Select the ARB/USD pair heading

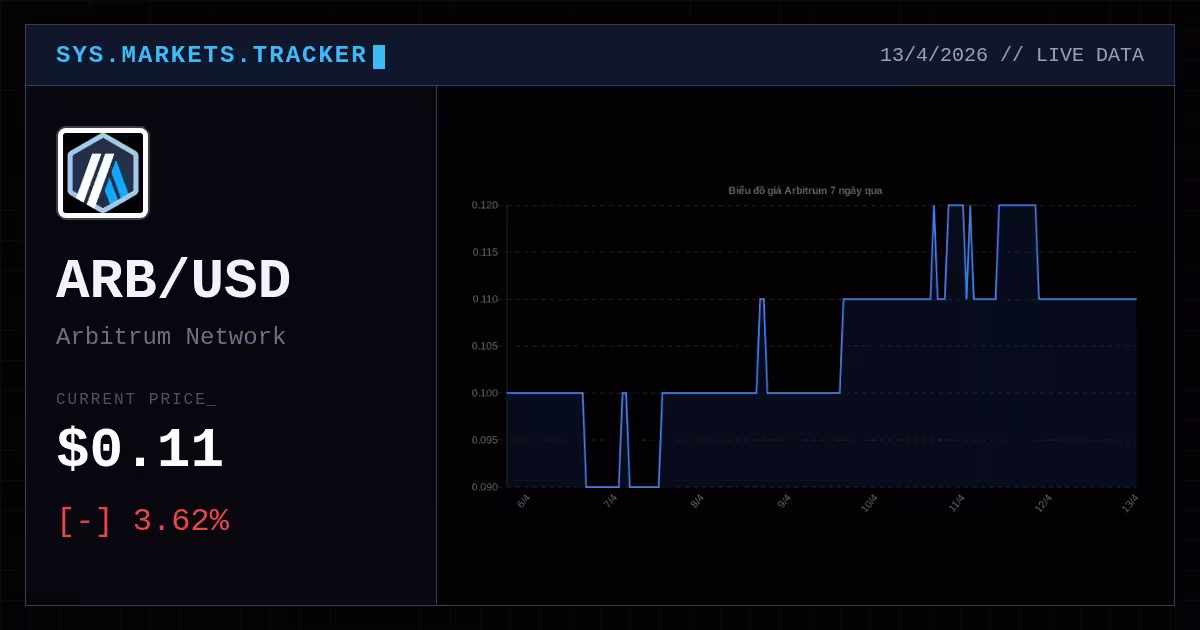[x=173, y=280]
